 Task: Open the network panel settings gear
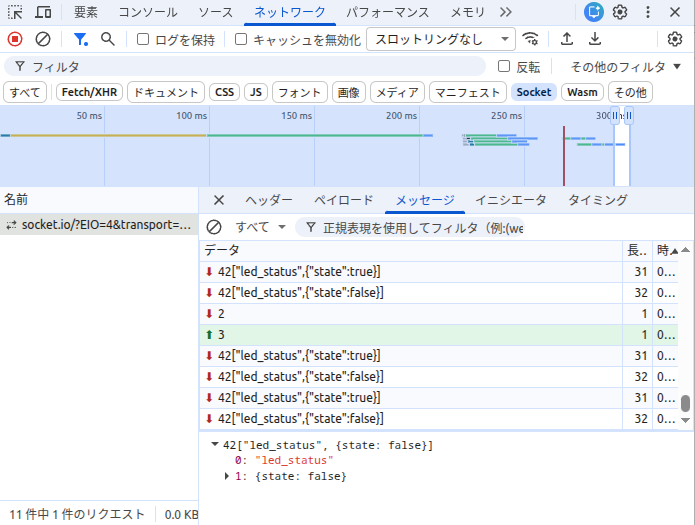click(x=675, y=39)
